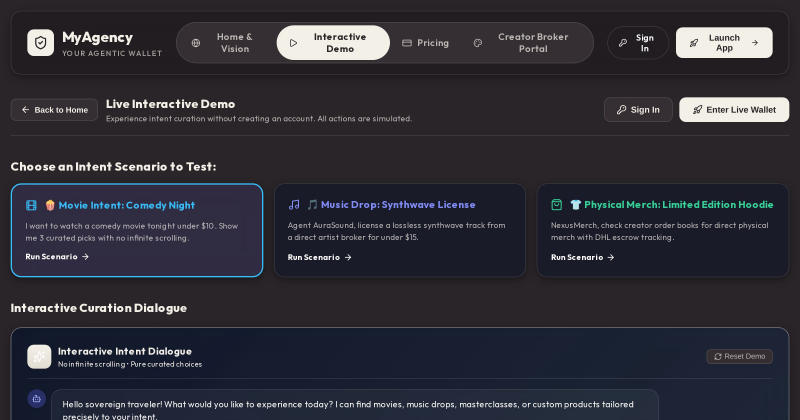Click Enter Live Wallet button

734,110
